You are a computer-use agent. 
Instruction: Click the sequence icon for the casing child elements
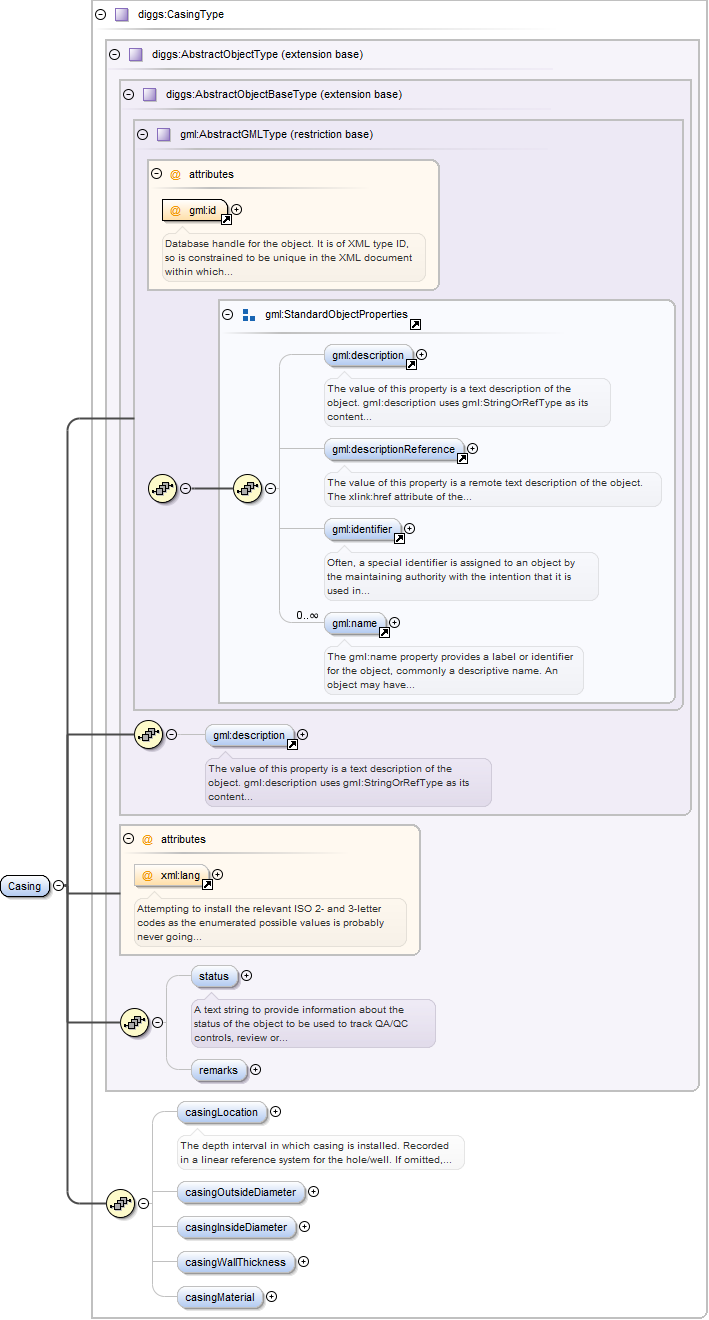120,1204
